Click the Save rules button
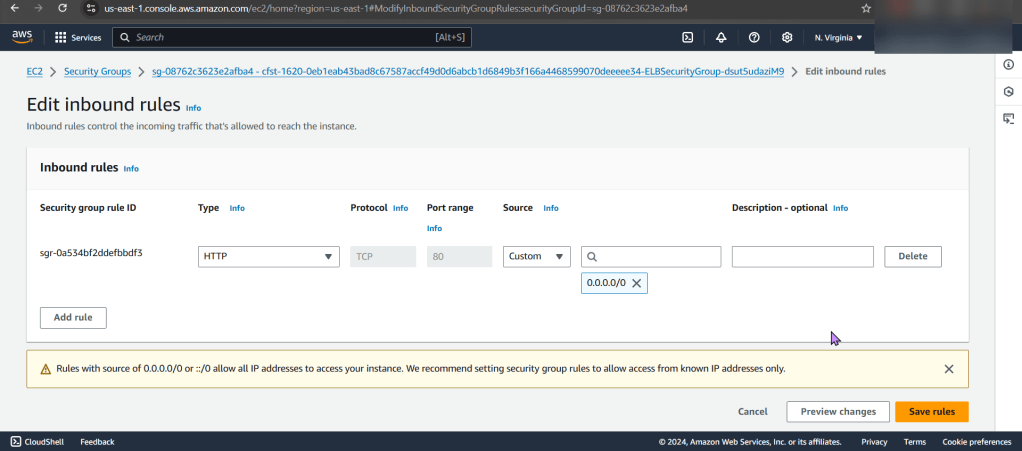1022x451 pixels. point(931,411)
